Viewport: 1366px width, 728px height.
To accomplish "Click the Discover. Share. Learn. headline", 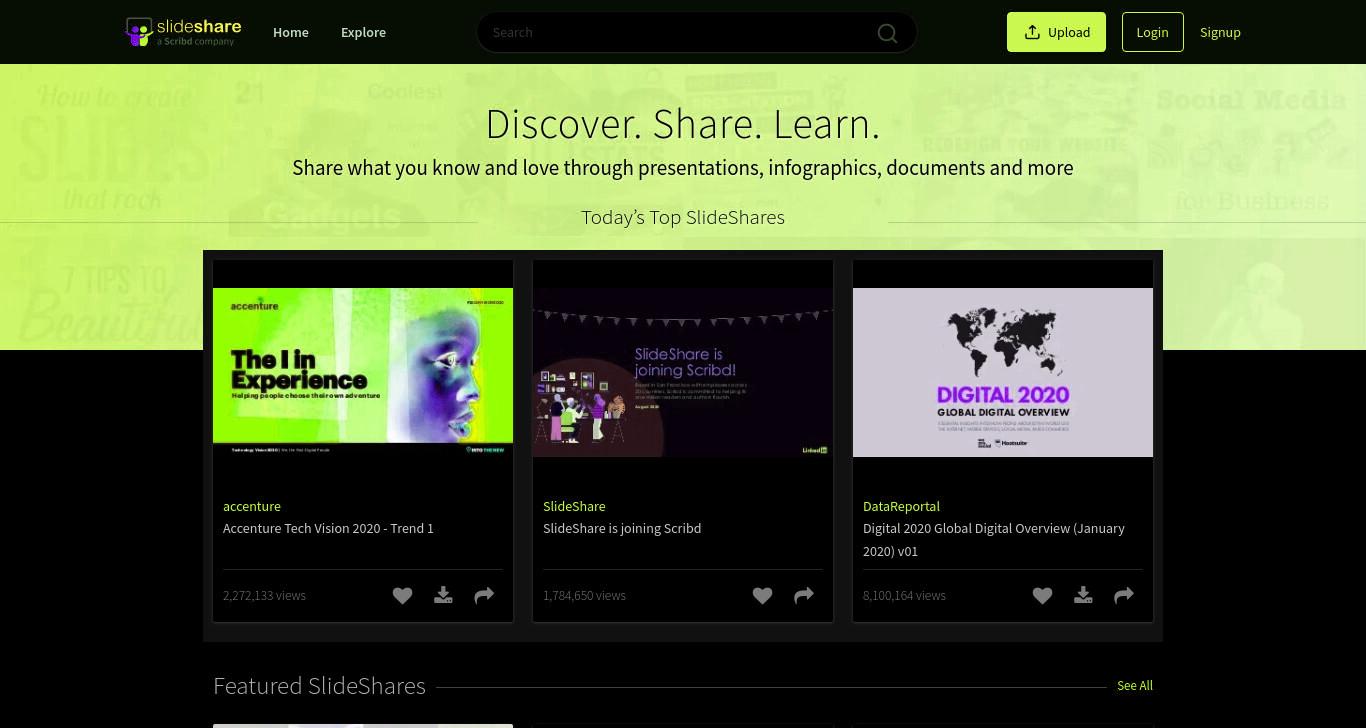I will (x=683, y=124).
